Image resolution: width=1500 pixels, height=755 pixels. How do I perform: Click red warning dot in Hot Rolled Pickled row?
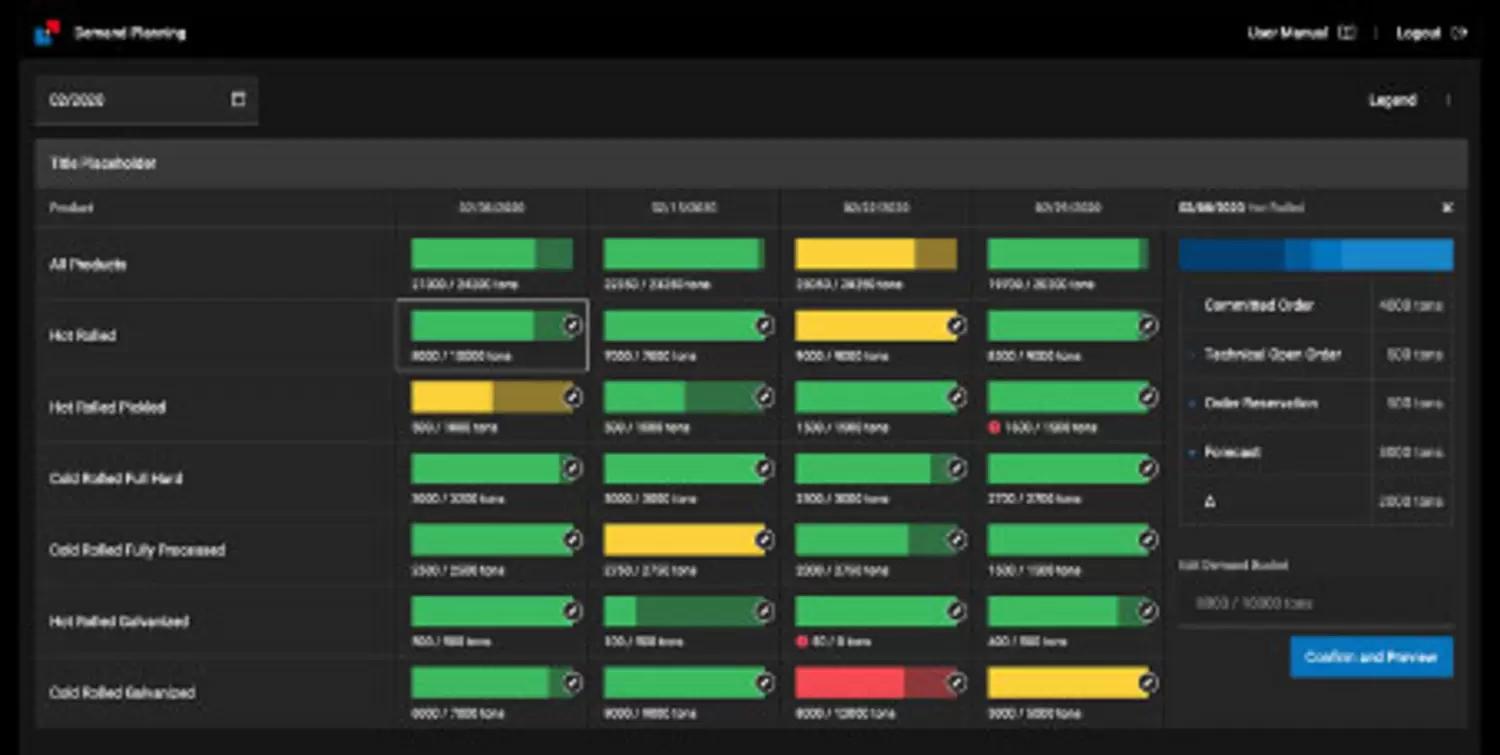click(x=994, y=428)
